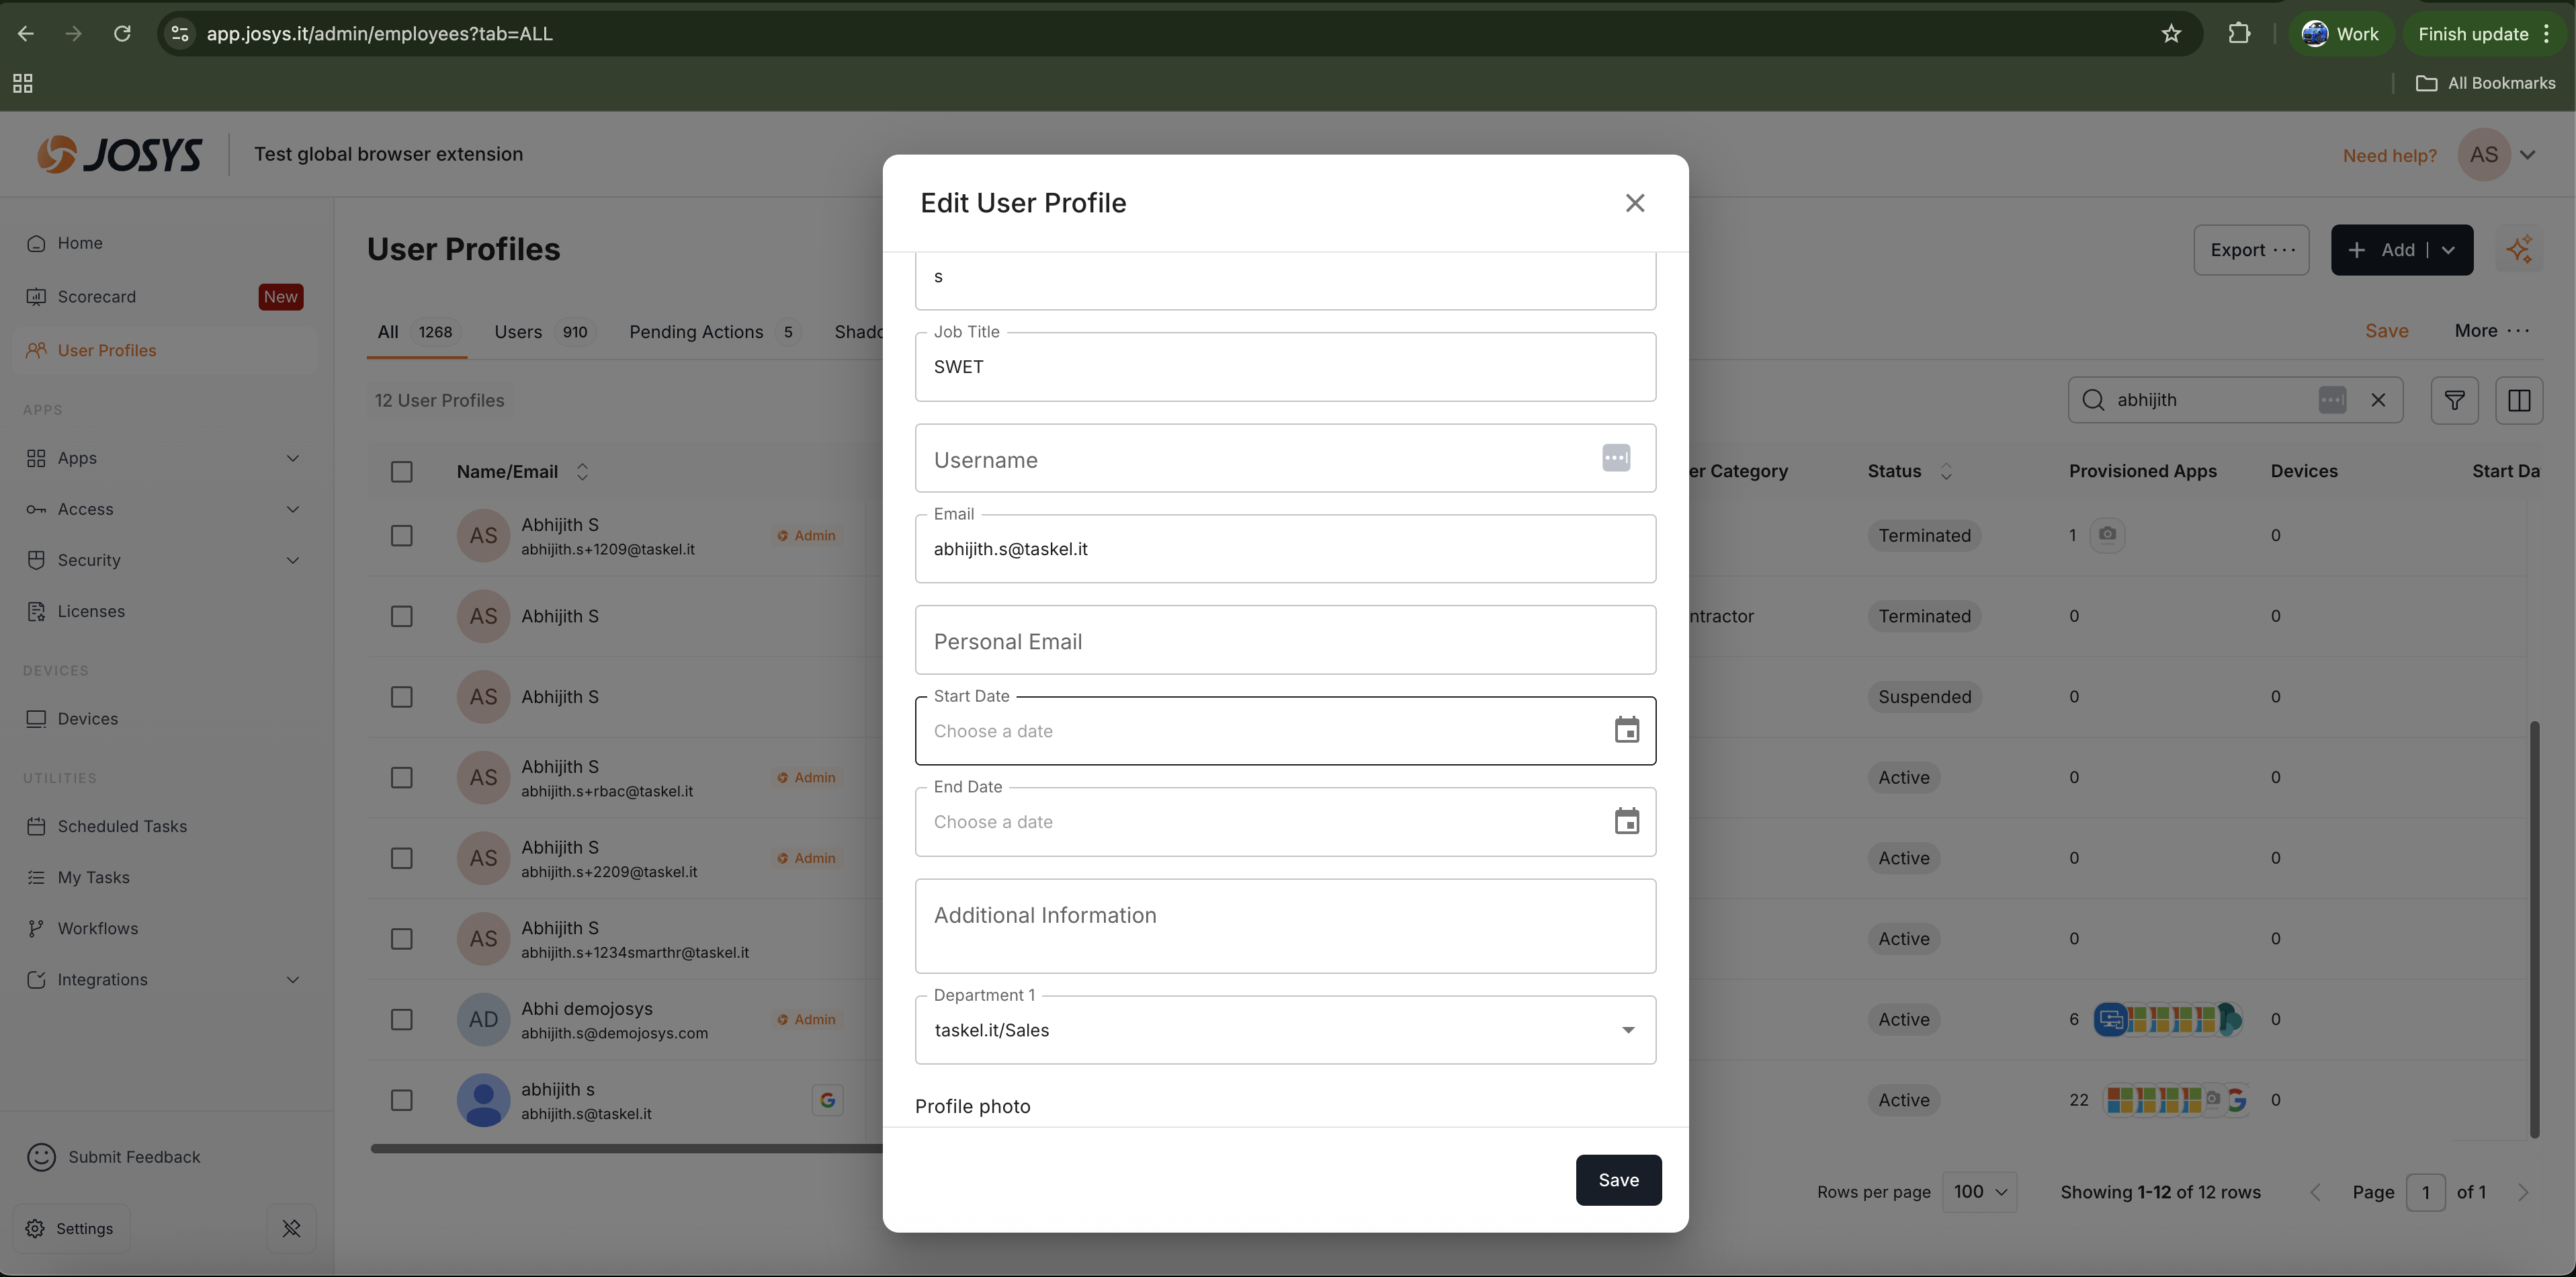Switch to the Pending Actions tab
This screenshot has height=1277, width=2576.
click(x=696, y=332)
